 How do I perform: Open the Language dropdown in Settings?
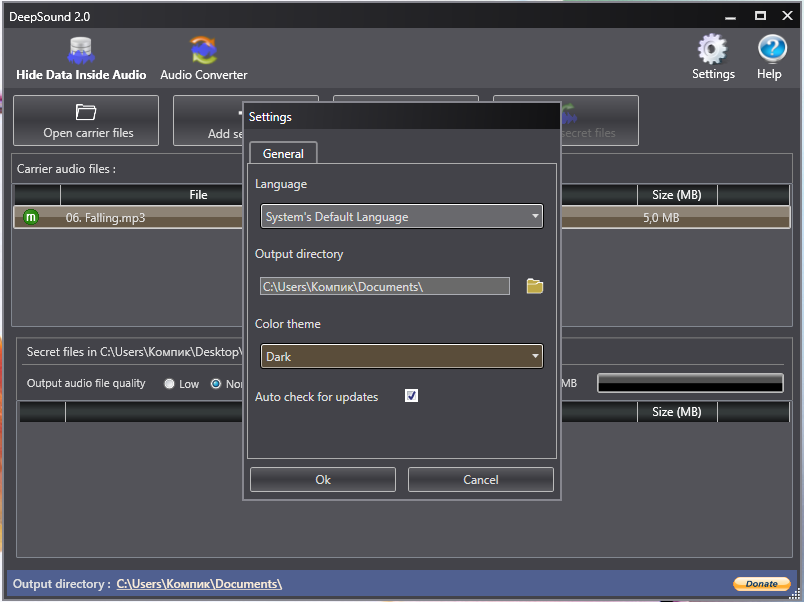point(401,216)
